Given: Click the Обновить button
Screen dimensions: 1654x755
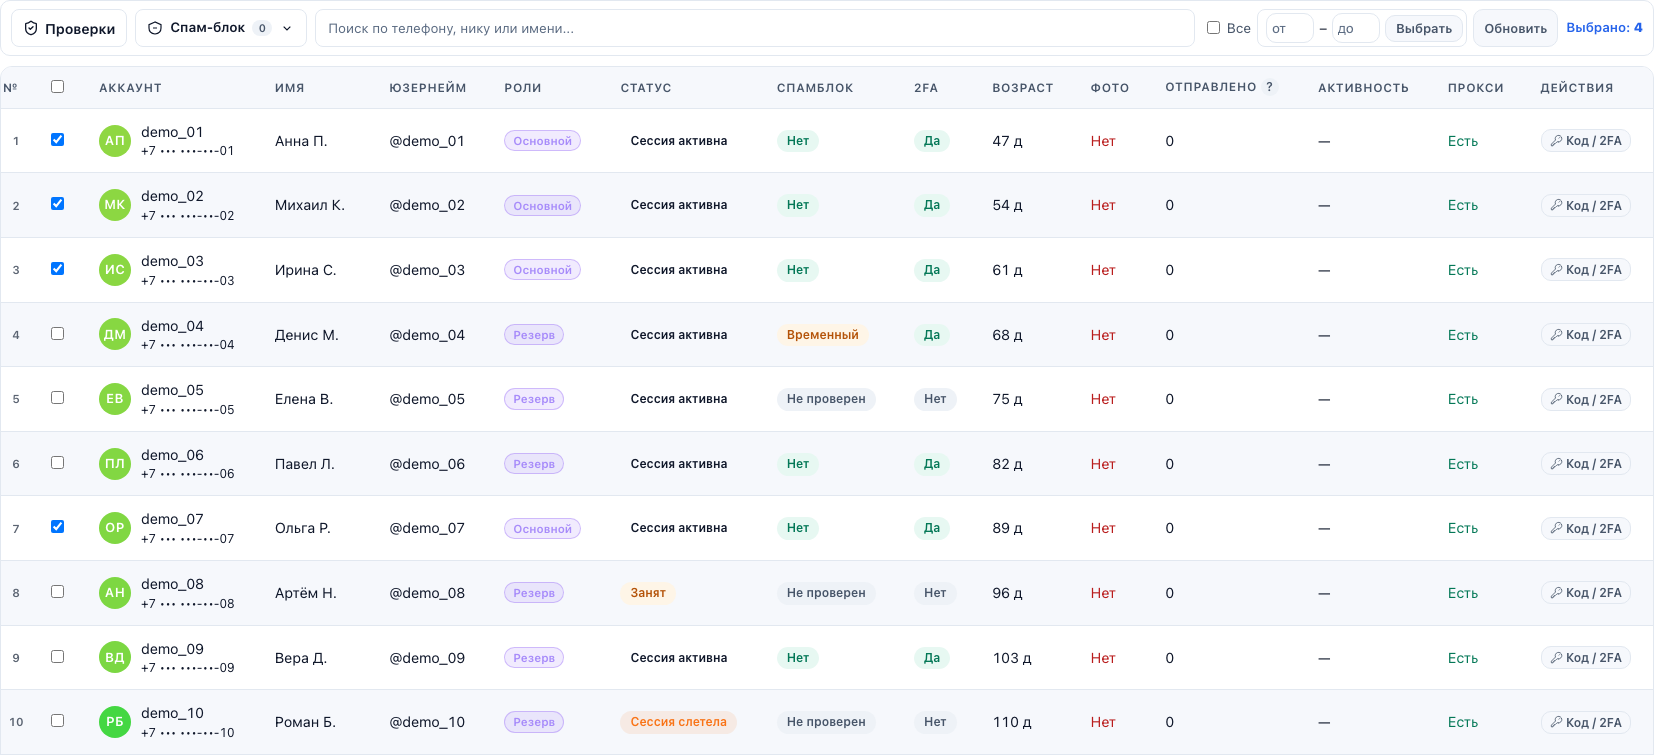Looking at the screenshot, I should (x=1515, y=28).
